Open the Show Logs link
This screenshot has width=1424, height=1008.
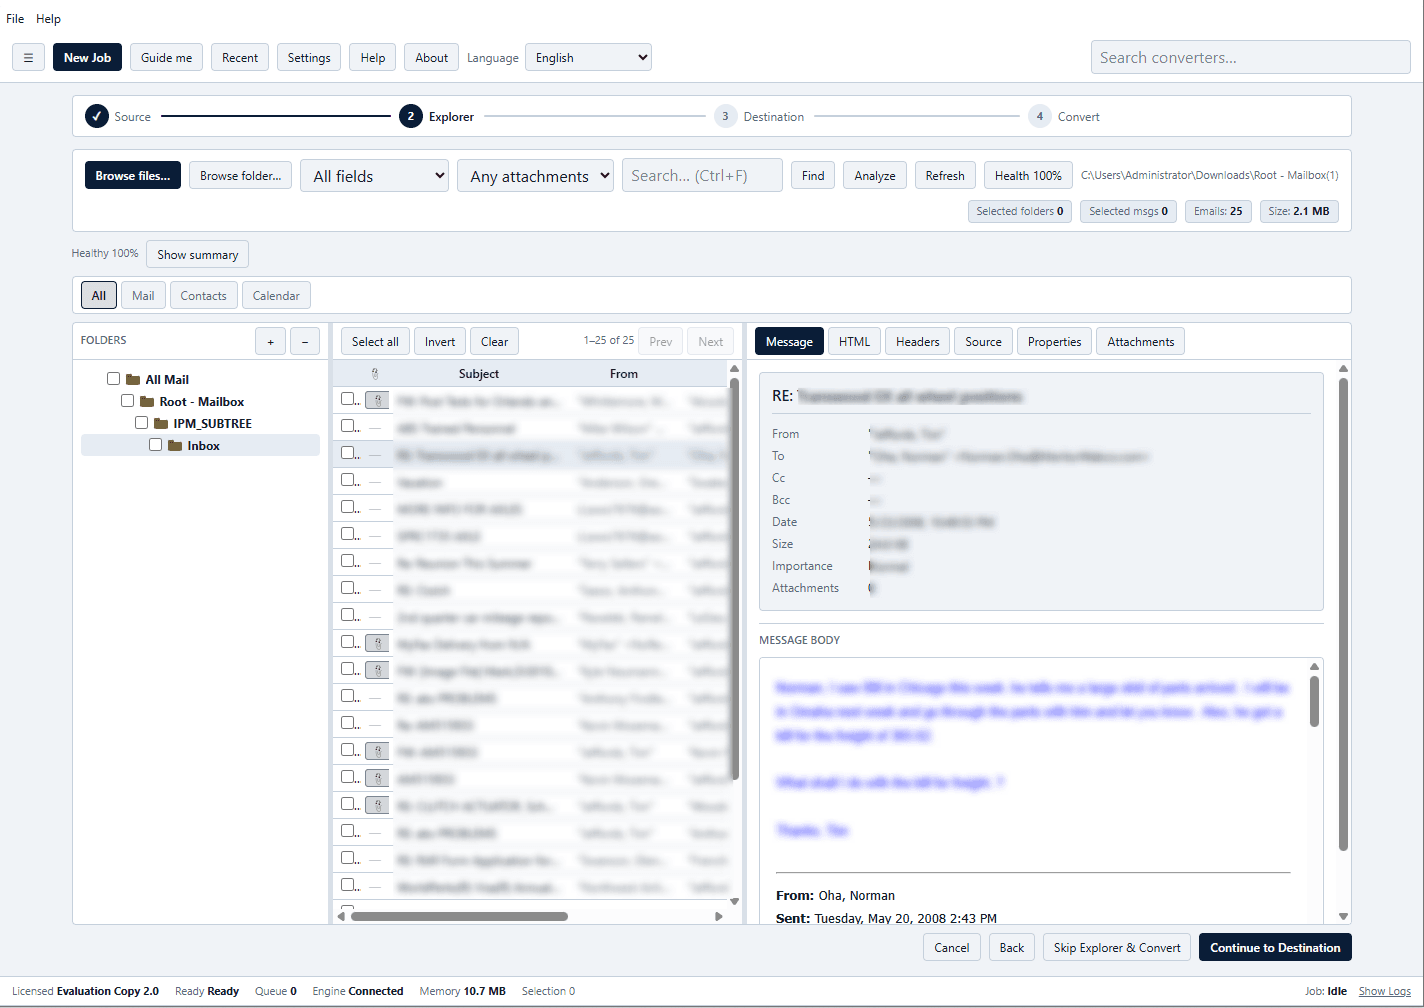pos(1385,992)
